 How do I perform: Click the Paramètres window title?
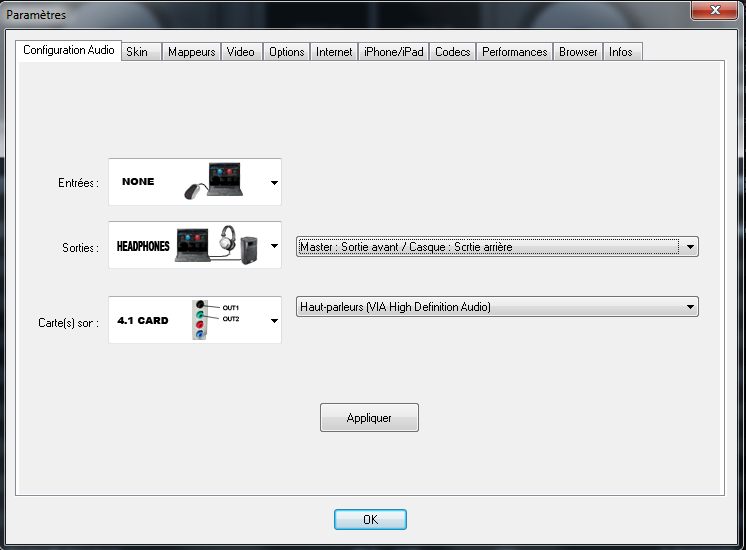[36, 15]
